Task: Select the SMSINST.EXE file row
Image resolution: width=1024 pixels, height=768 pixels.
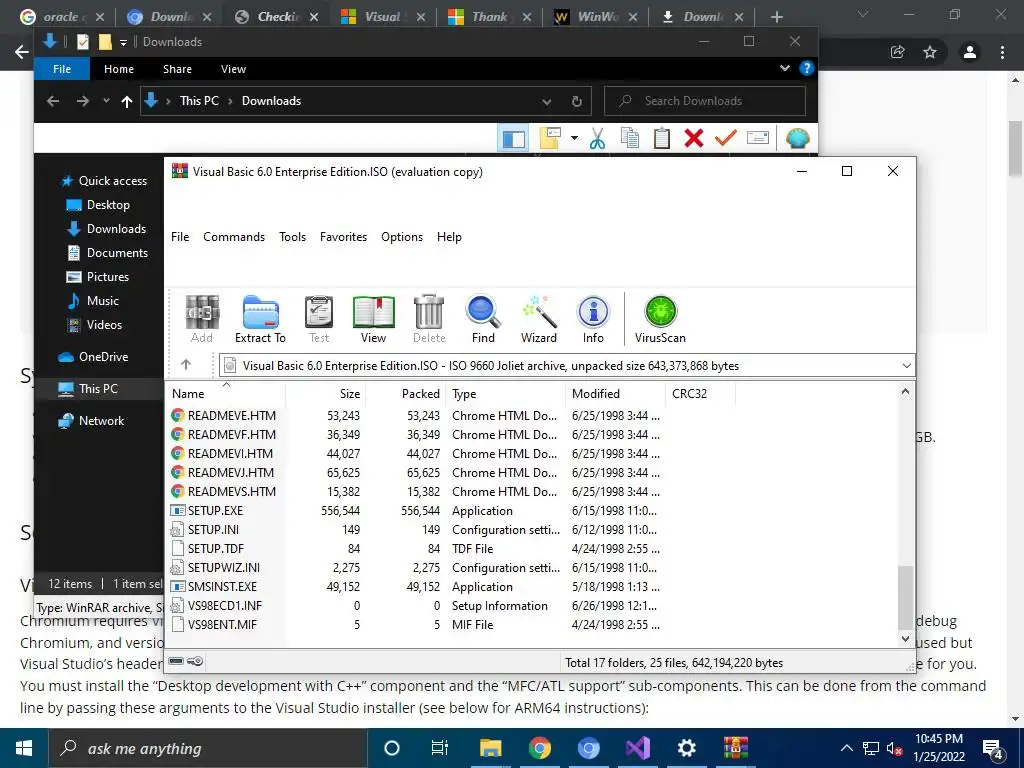Action: 416,586
